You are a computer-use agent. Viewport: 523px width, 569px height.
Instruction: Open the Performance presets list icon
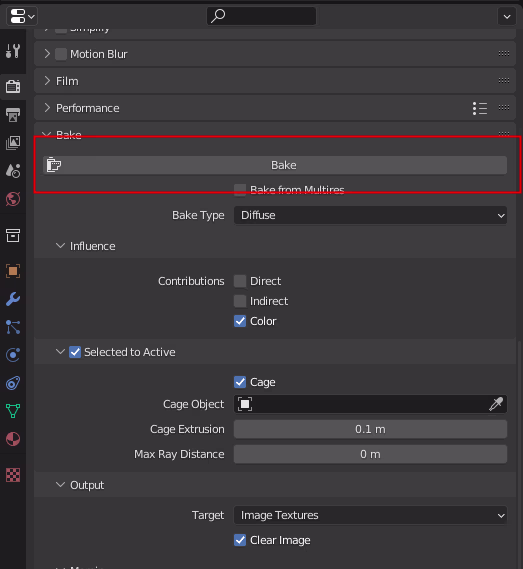[480, 108]
